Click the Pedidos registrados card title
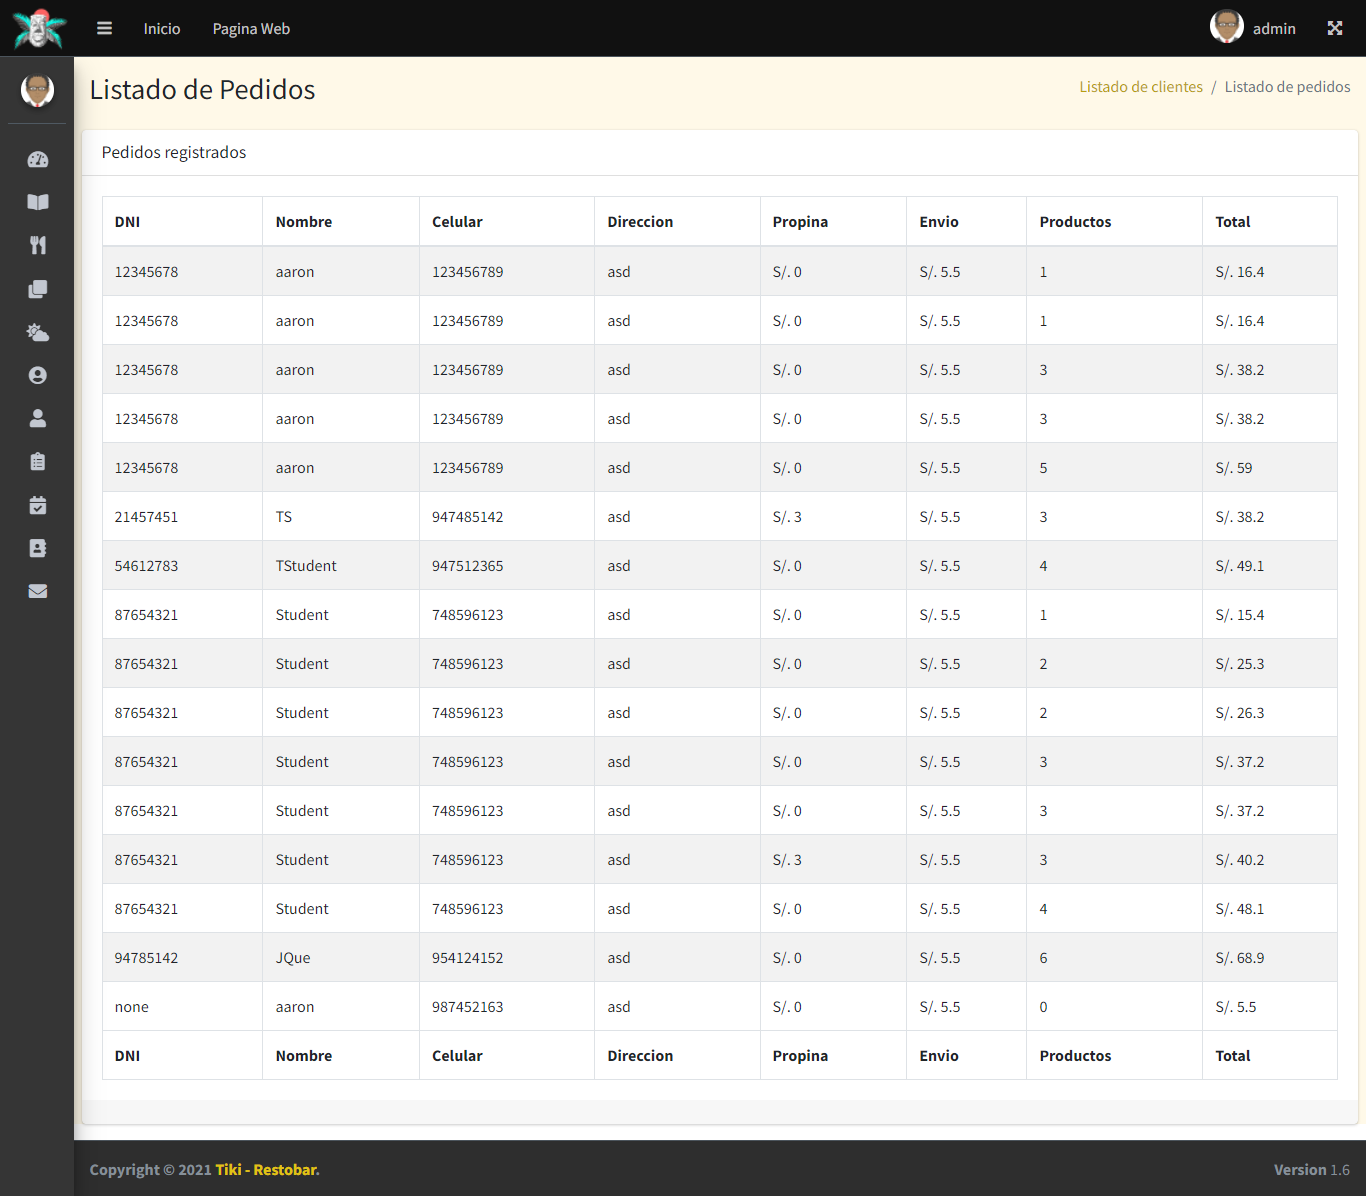Viewport: 1366px width, 1197px height. point(174,152)
